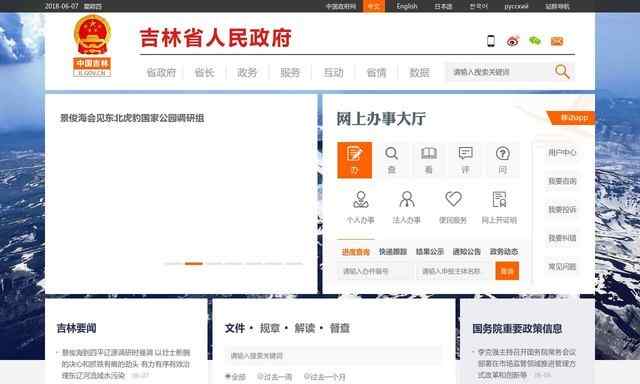Open the WeChat icon in header
The image size is (640, 384).
(535, 41)
